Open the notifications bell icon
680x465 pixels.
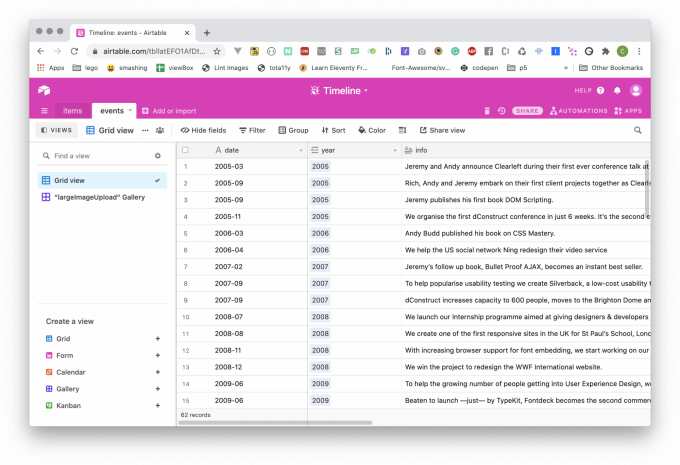pyautogui.click(x=617, y=90)
